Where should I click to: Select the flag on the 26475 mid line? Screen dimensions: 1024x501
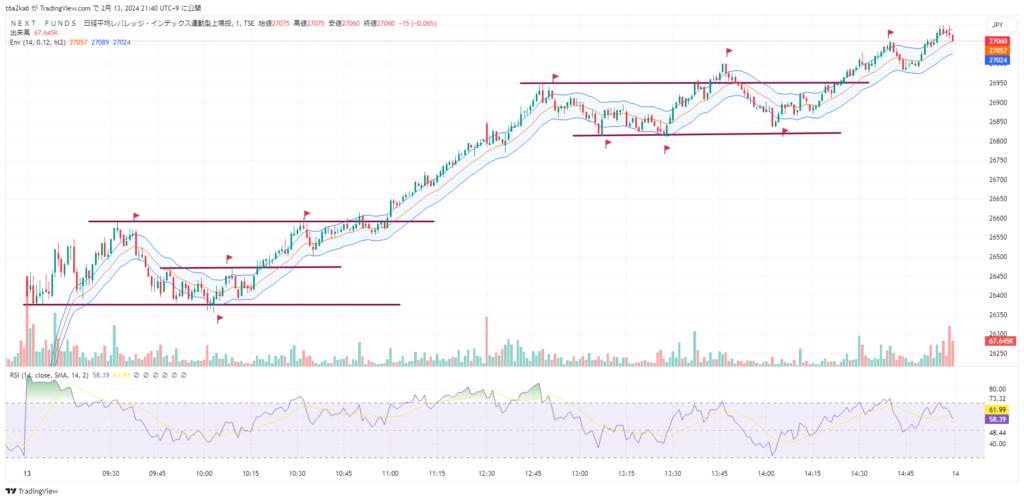[x=229, y=258]
